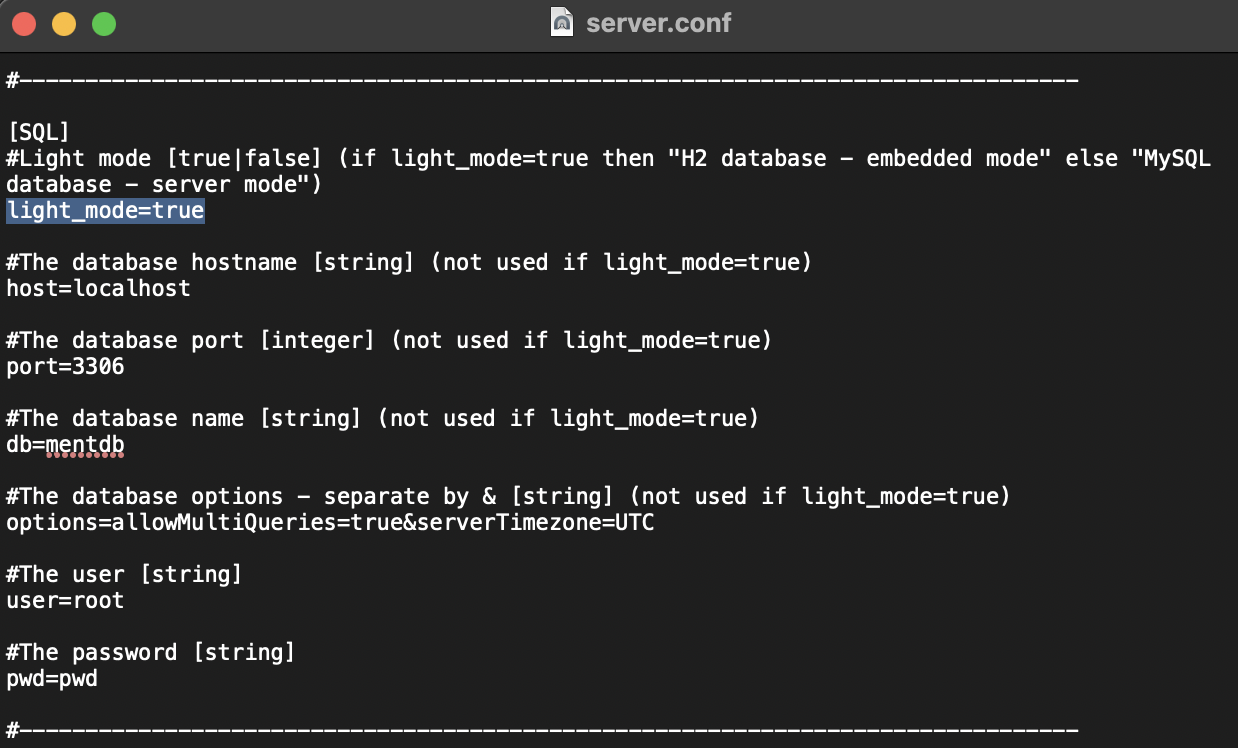Screen dimensions: 1238x748
Task: Place cursor on the port=3306 line
Action: pyautogui.click(x=65, y=366)
